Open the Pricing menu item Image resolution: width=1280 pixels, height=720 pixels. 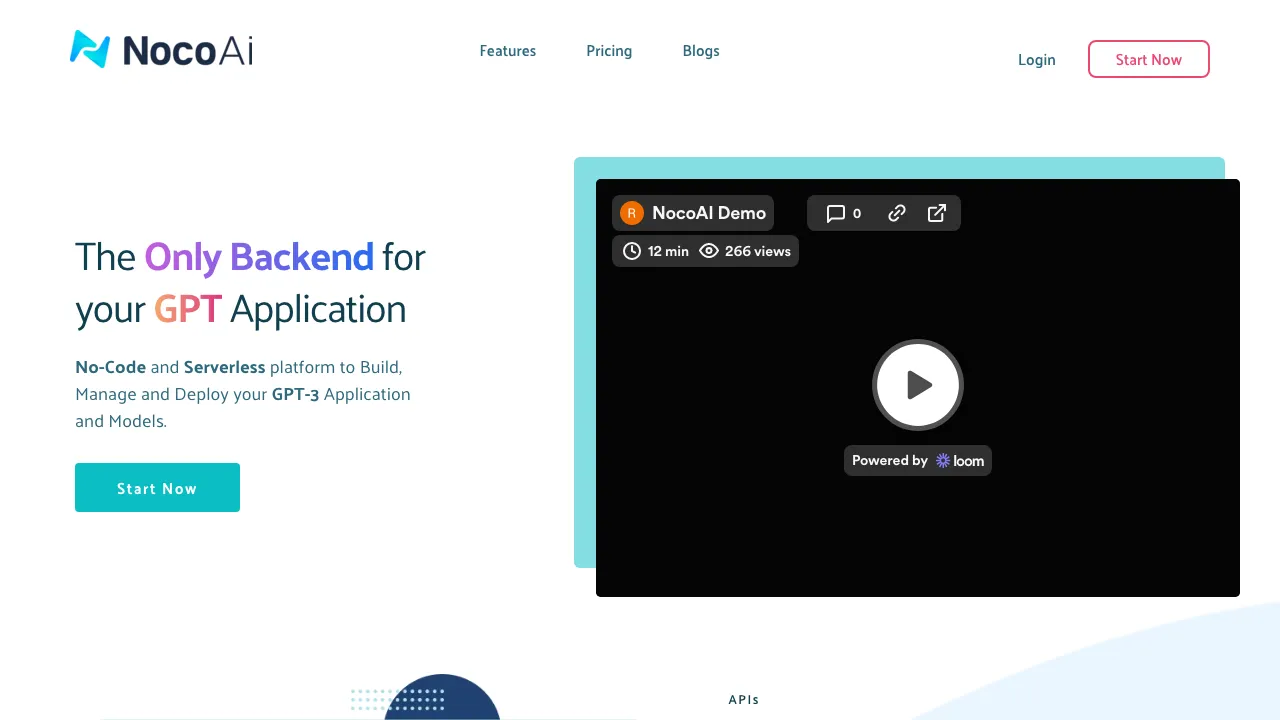tap(609, 51)
